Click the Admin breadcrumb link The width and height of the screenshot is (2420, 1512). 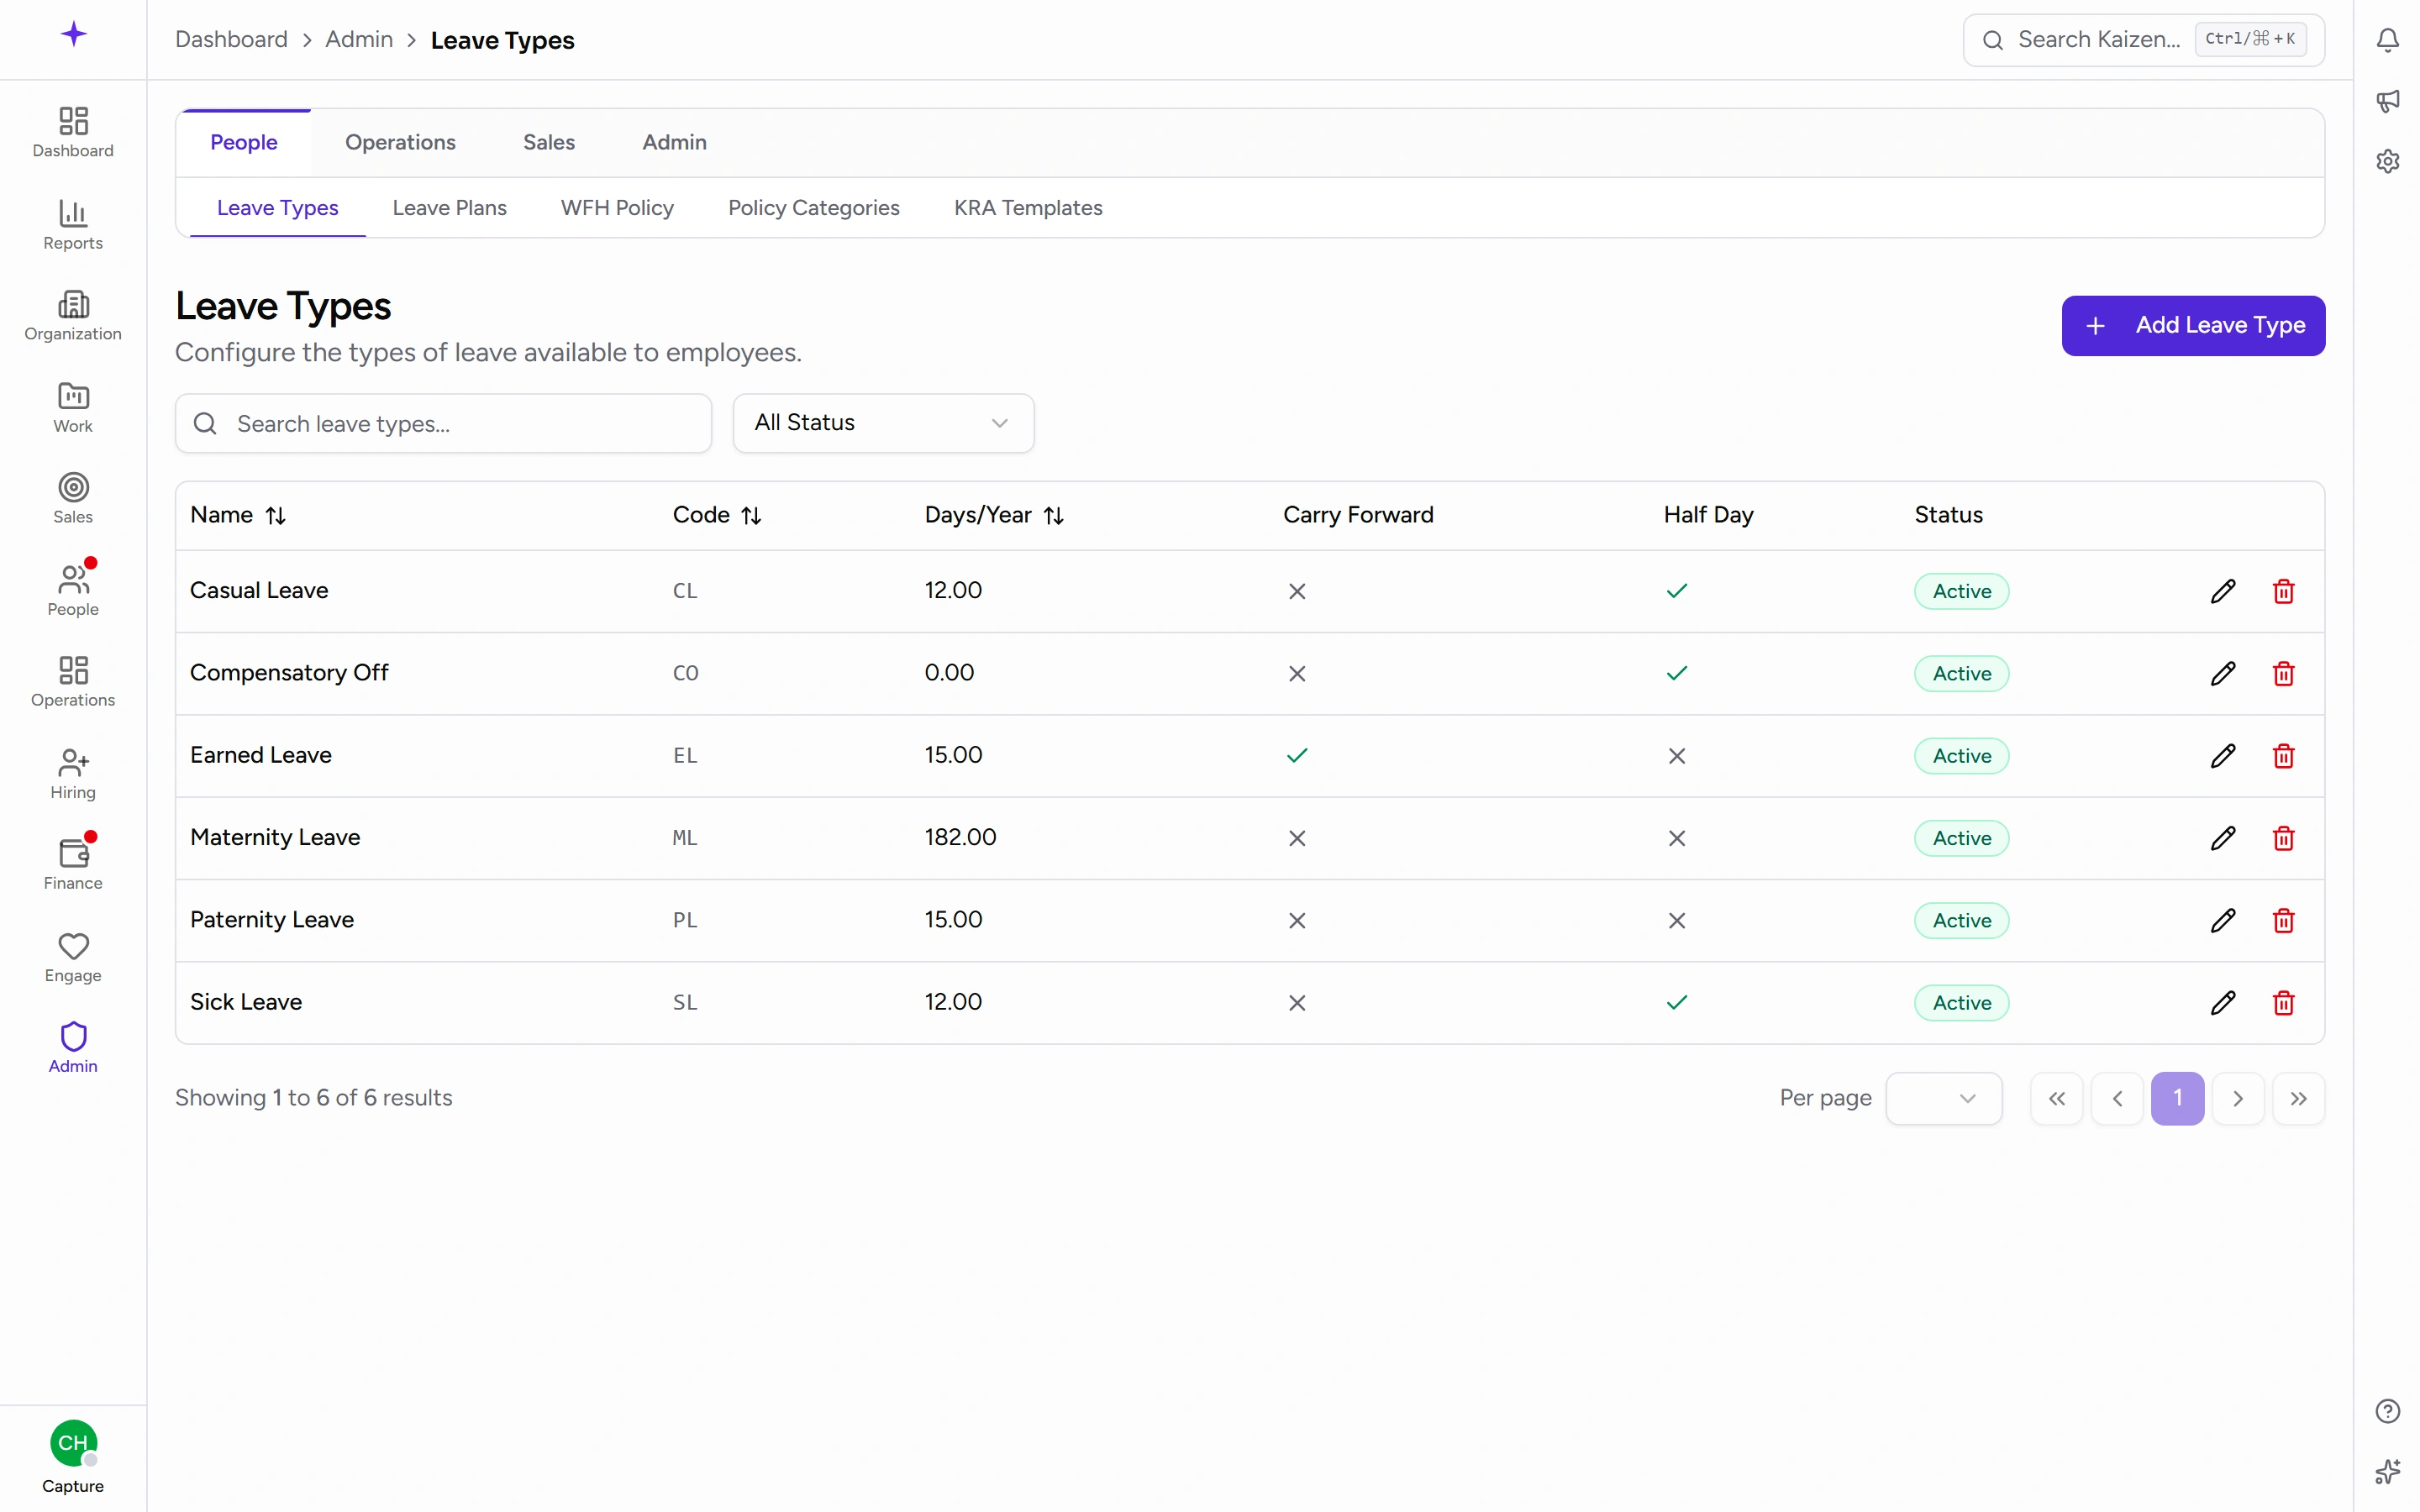(359, 40)
